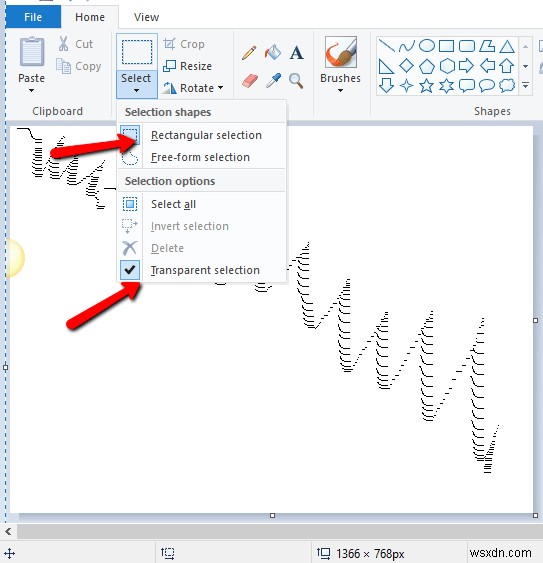
Task: Select the Eraser tool
Action: click(250, 80)
